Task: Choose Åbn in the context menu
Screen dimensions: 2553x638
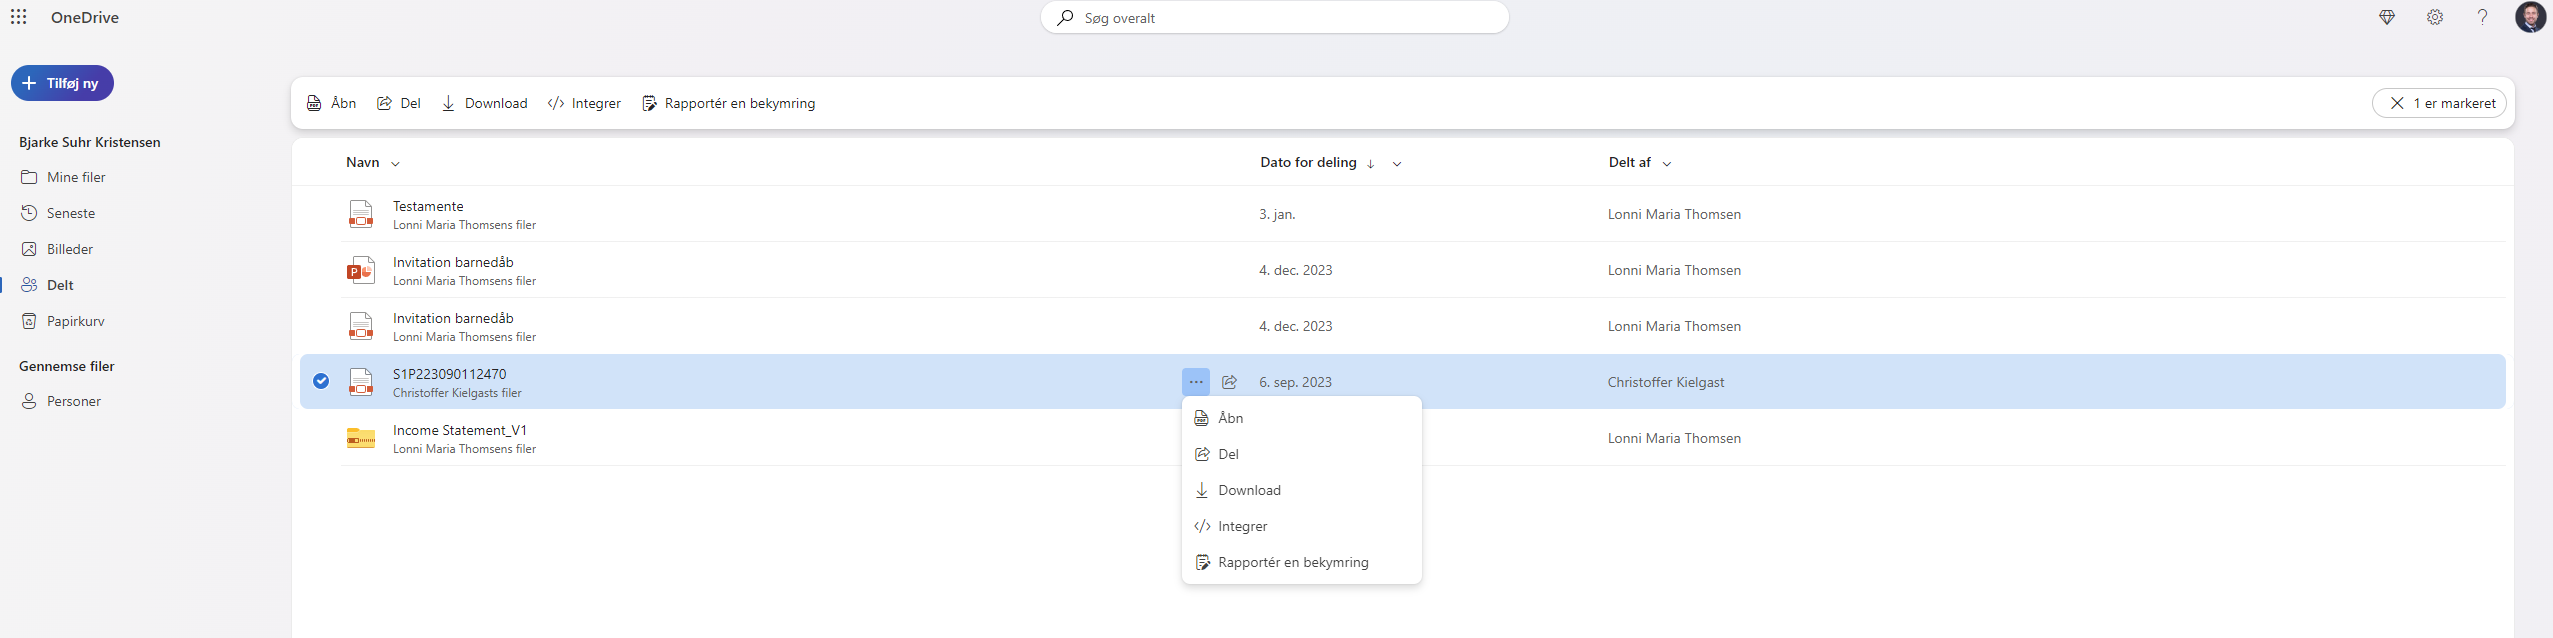Action: click(x=1302, y=418)
